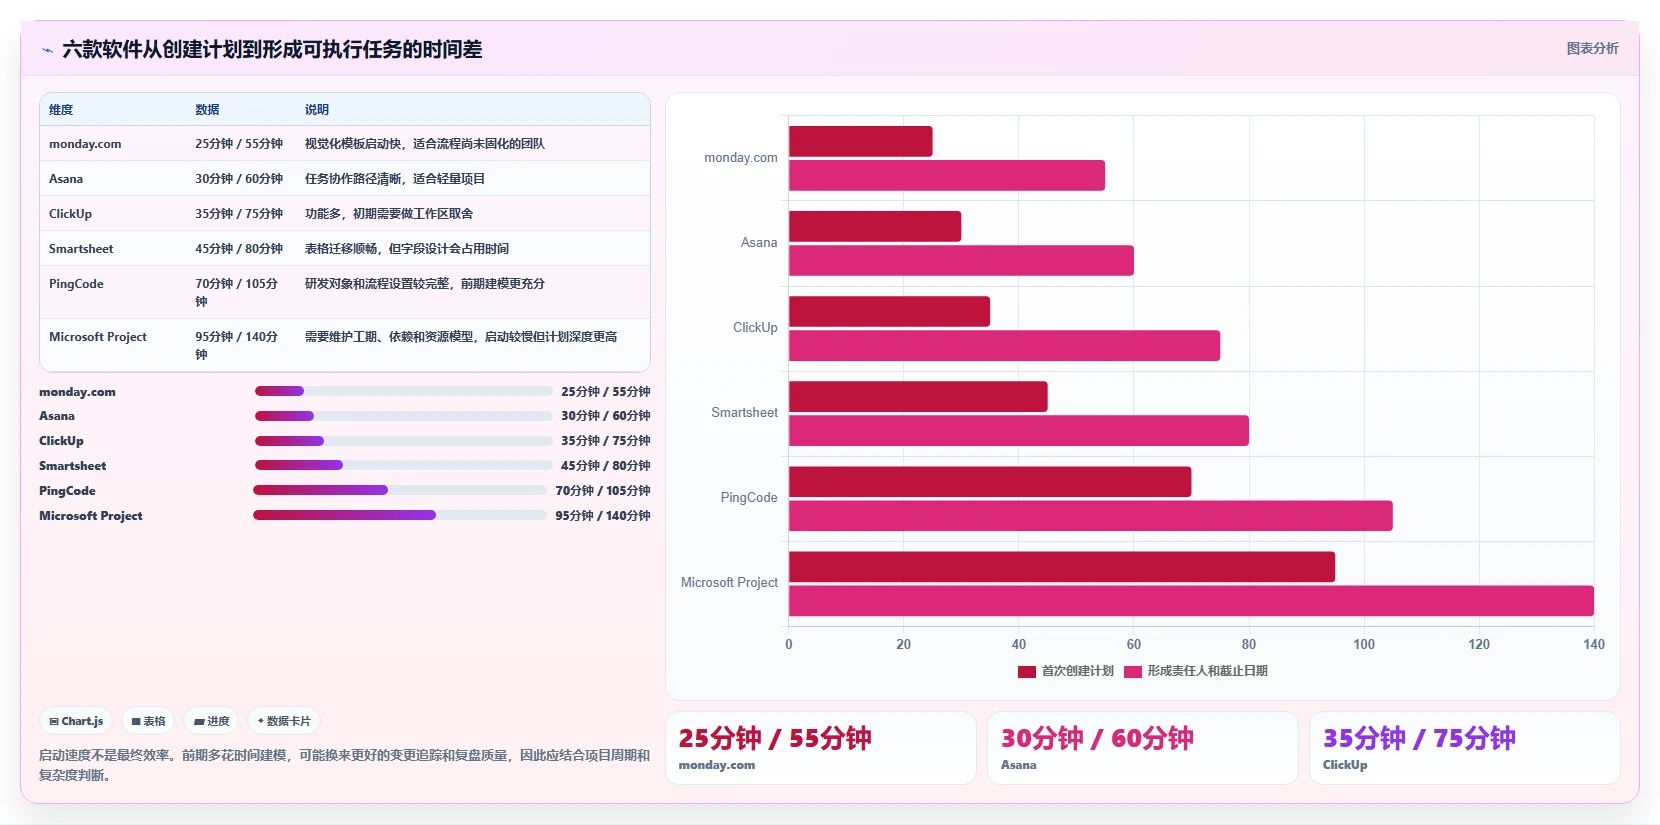Click Asana's dark red chart bar
Screen dimensions: 1660x825
[875, 226]
